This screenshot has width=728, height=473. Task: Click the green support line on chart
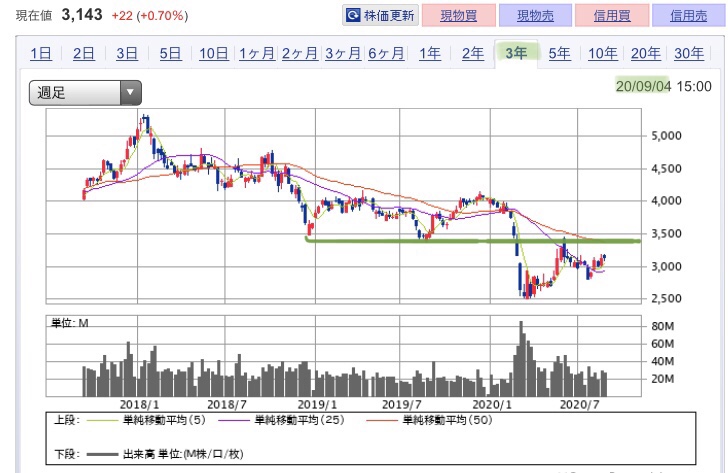(x=473, y=240)
